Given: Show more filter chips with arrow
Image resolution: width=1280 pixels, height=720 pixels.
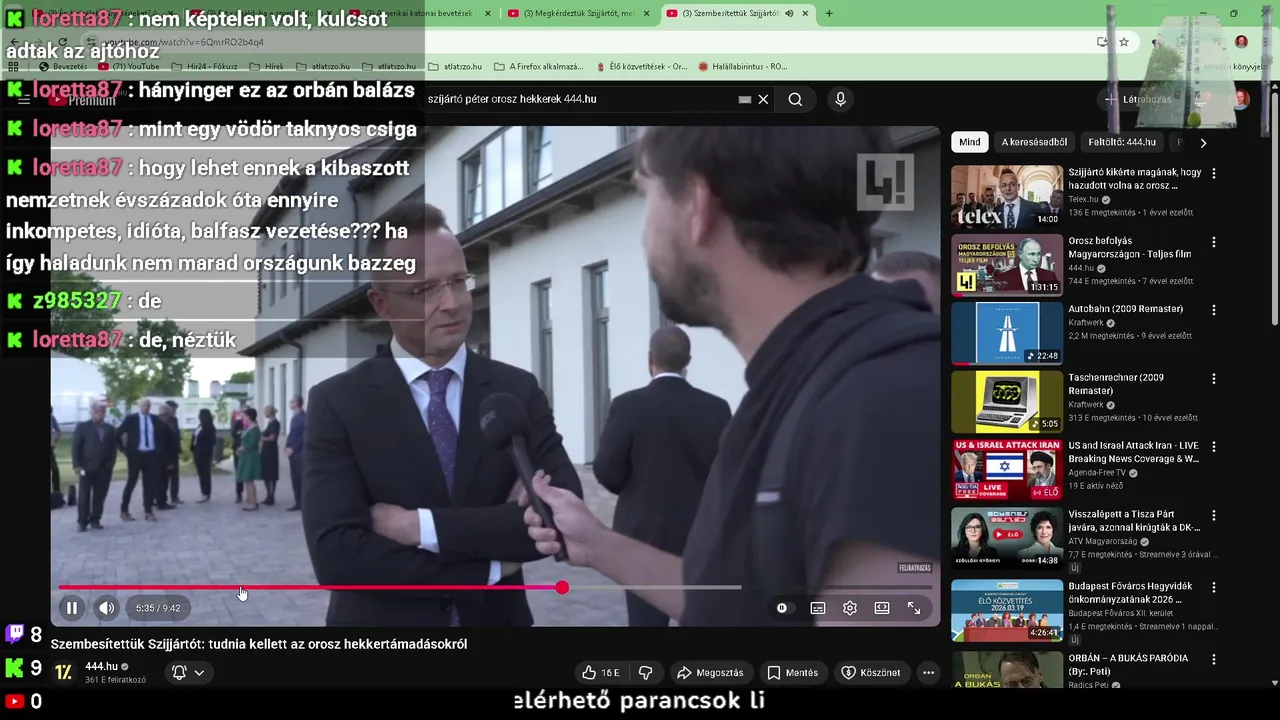Looking at the screenshot, I should pos(1203,142).
